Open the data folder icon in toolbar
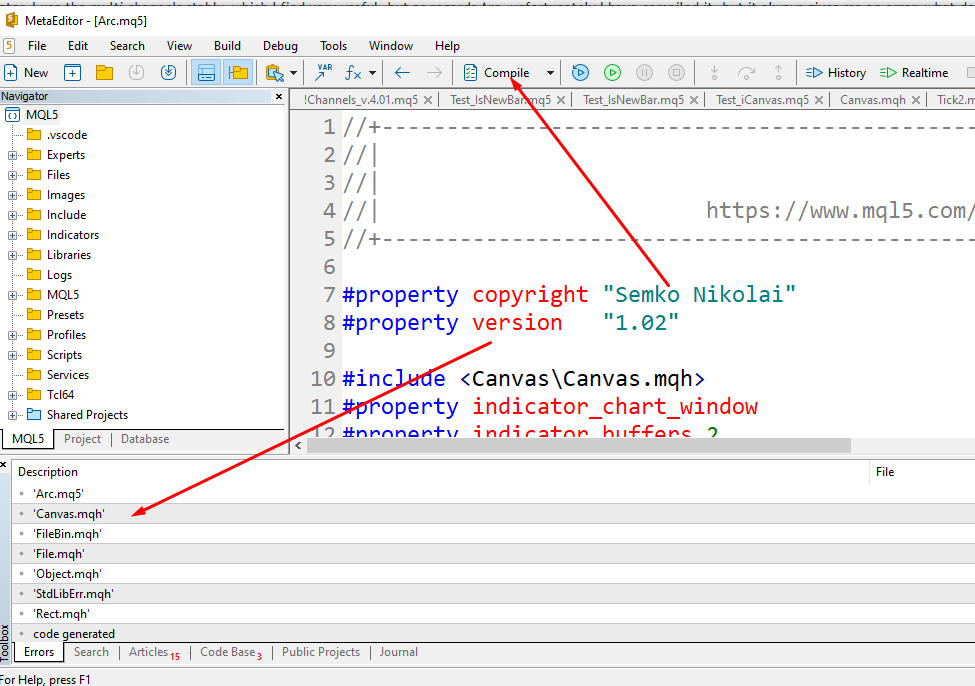Image resolution: width=975 pixels, height=686 pixels. pyautogui.click(x=103, y=72)
